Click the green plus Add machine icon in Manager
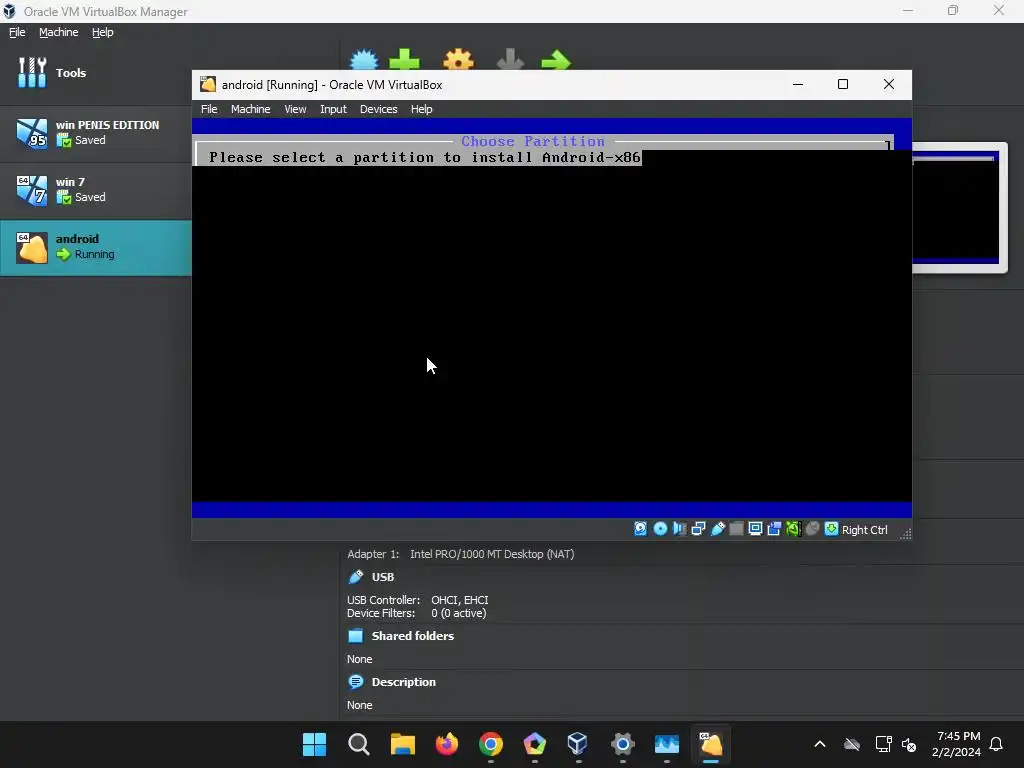1024x768 pixels. click(404, 60)
